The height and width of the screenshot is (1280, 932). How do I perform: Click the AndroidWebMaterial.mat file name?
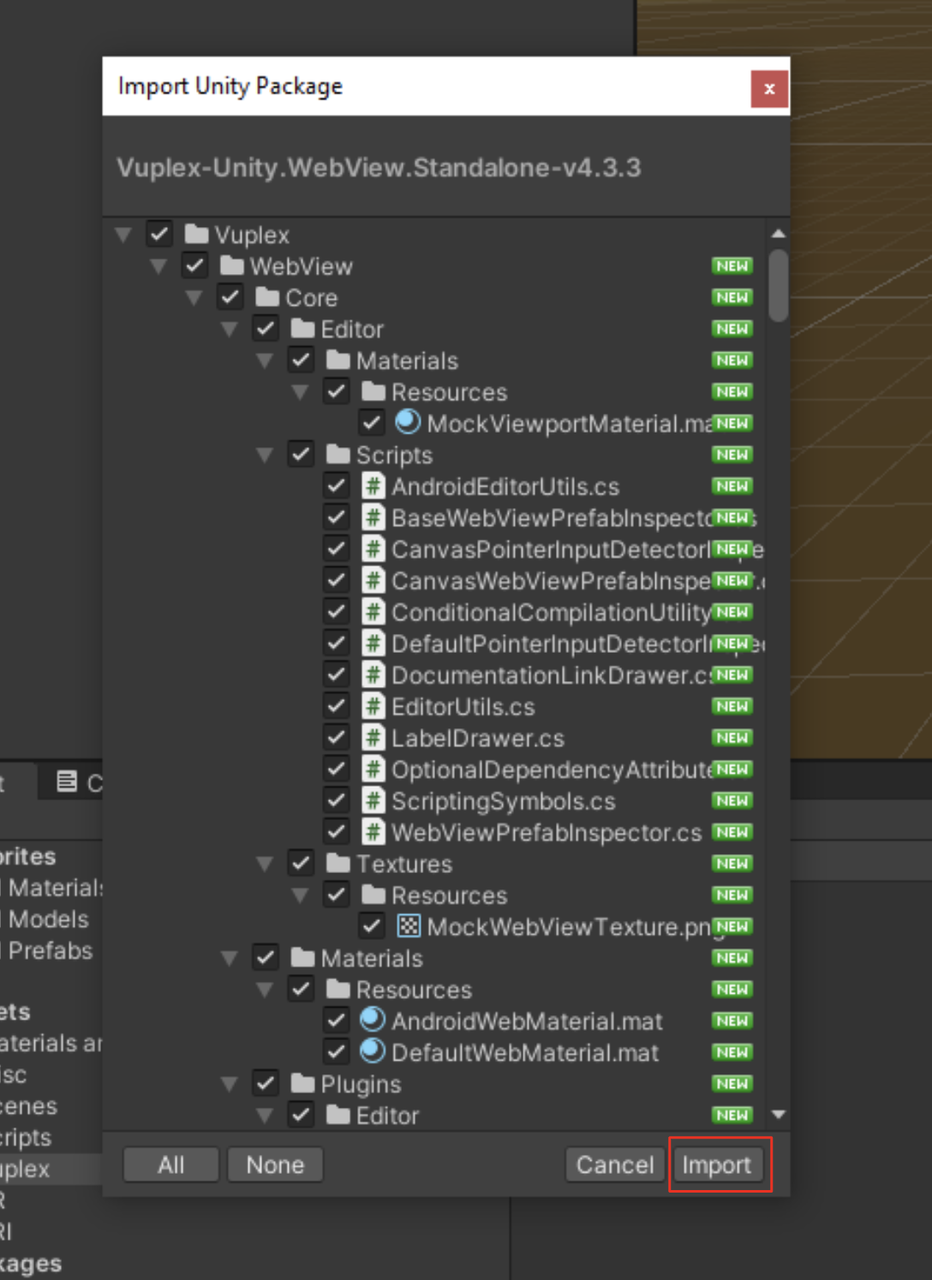(527, 1021)
